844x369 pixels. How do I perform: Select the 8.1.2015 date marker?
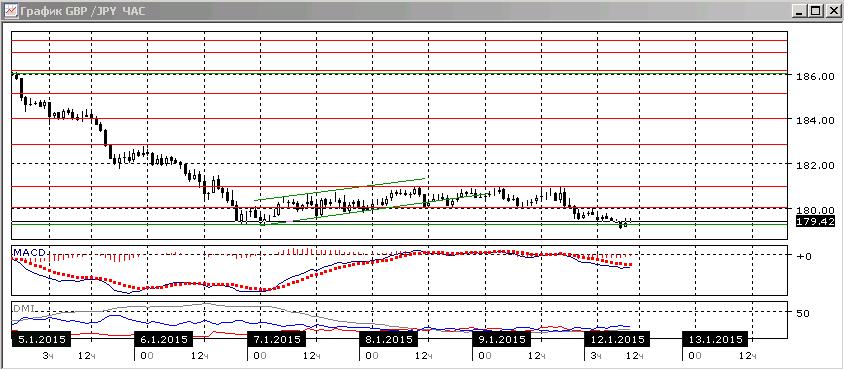[x=389, y=339]
